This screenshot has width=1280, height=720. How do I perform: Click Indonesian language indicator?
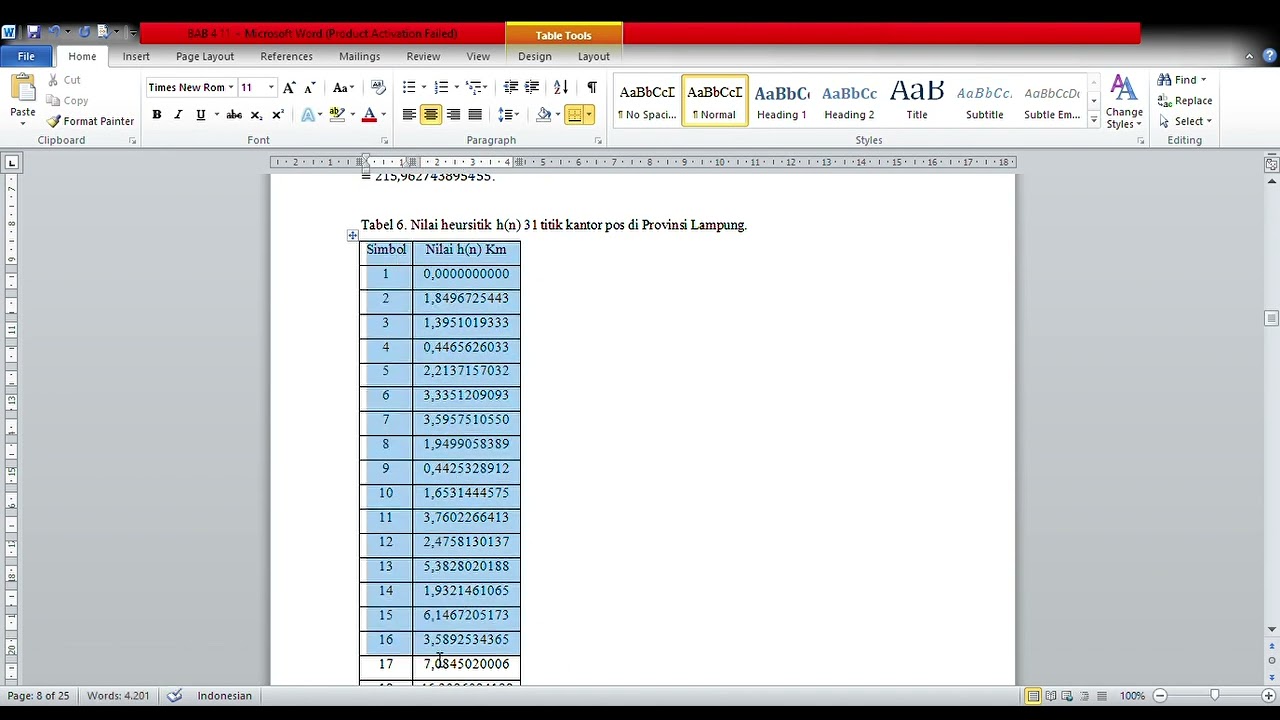224,696
